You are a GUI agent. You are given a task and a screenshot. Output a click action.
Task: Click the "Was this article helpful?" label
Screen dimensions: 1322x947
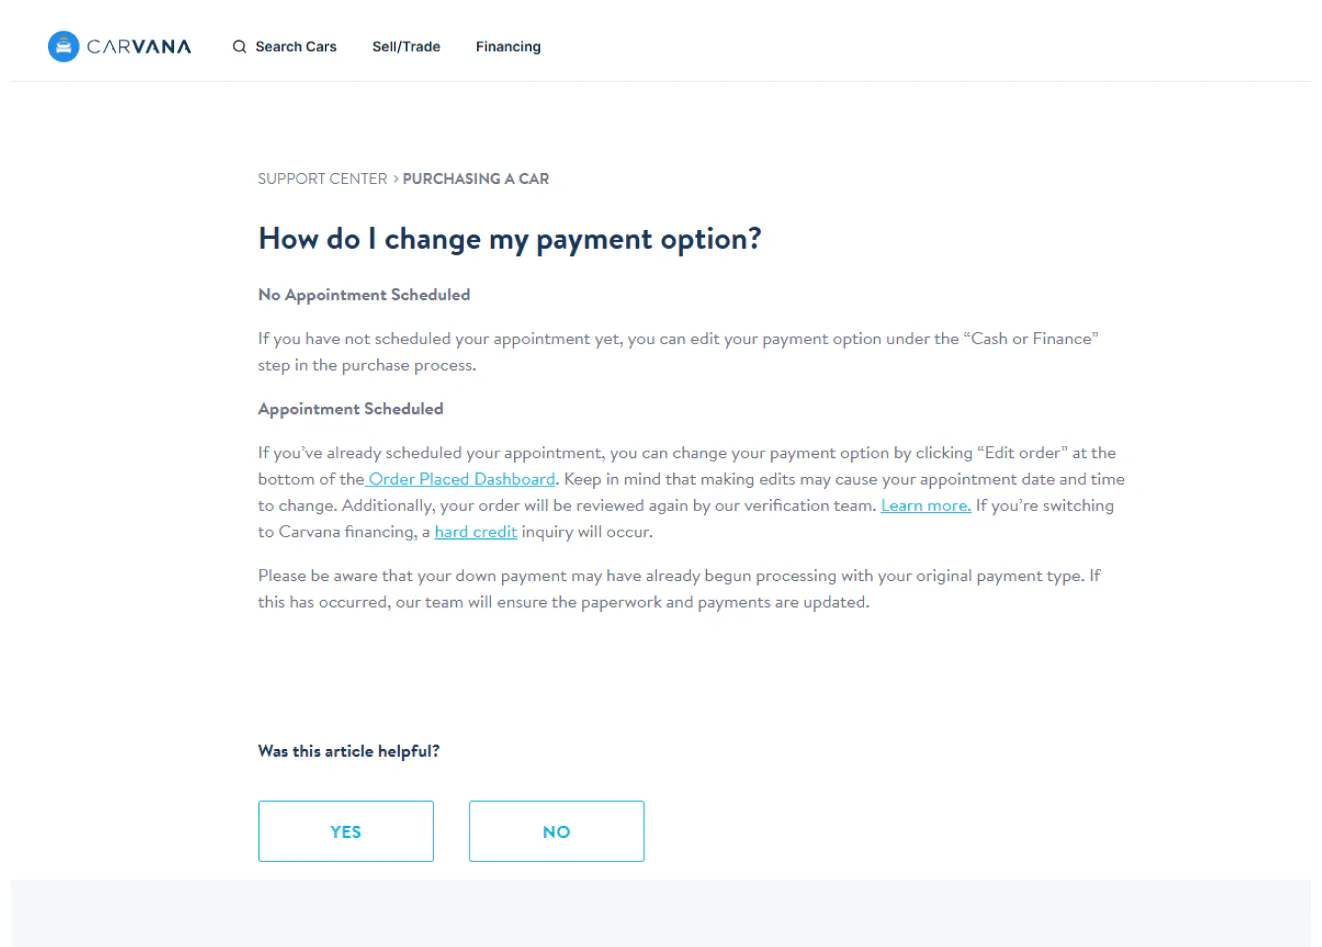pos(349,751)
